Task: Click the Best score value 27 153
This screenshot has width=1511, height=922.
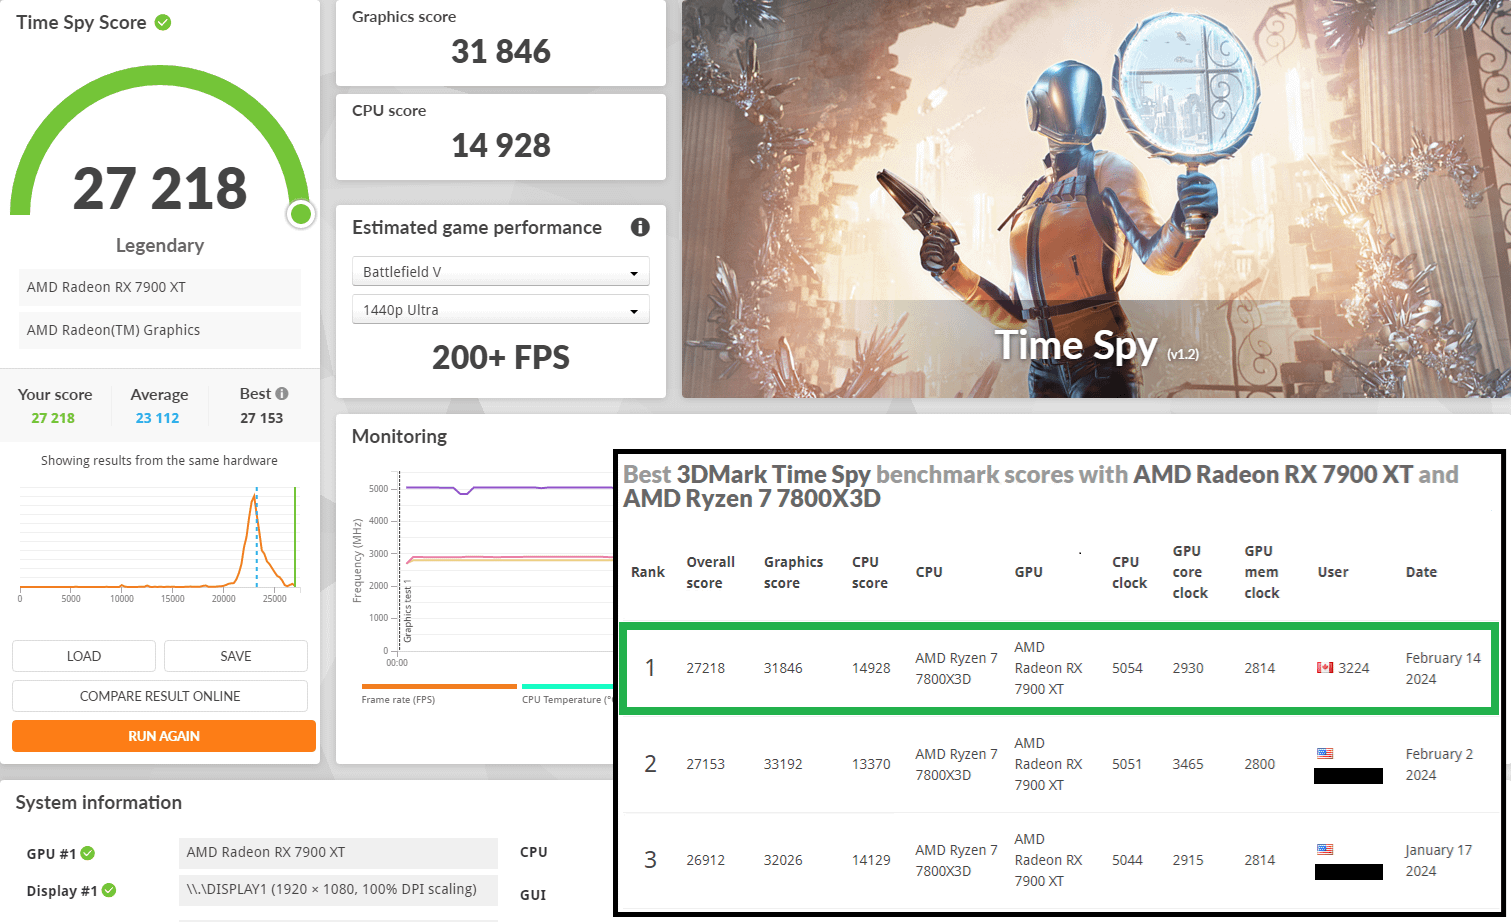Action: click(262, 418)
